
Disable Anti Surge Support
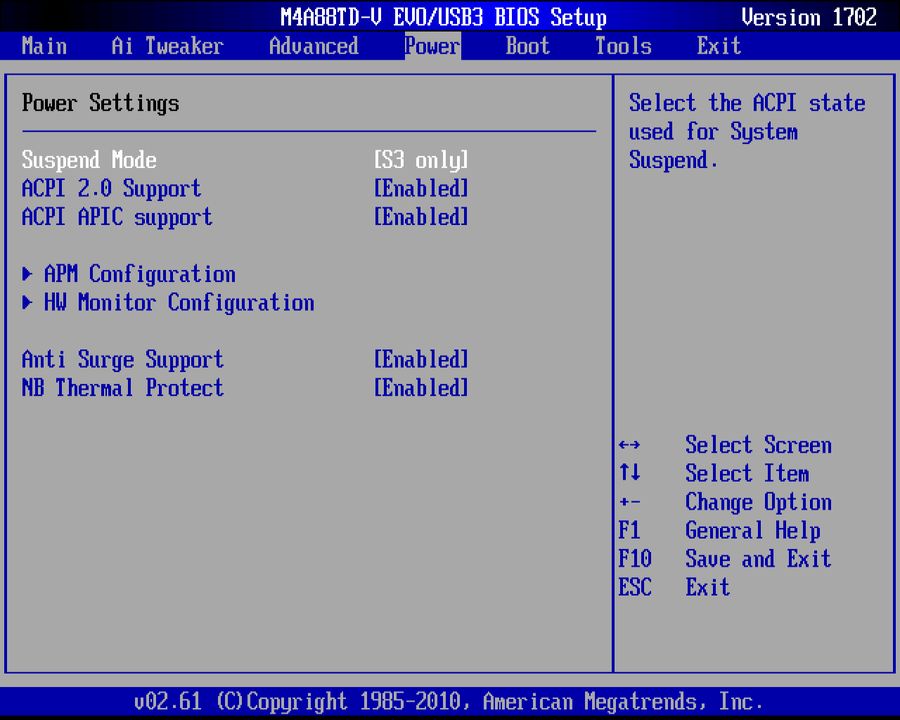pos(420,359)
